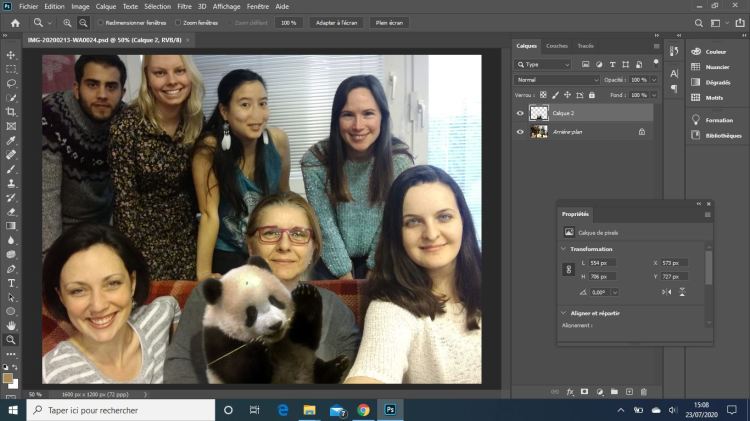Open the layer filter Type dropdown
The image size is (750, 421).
tap(543, 64)
